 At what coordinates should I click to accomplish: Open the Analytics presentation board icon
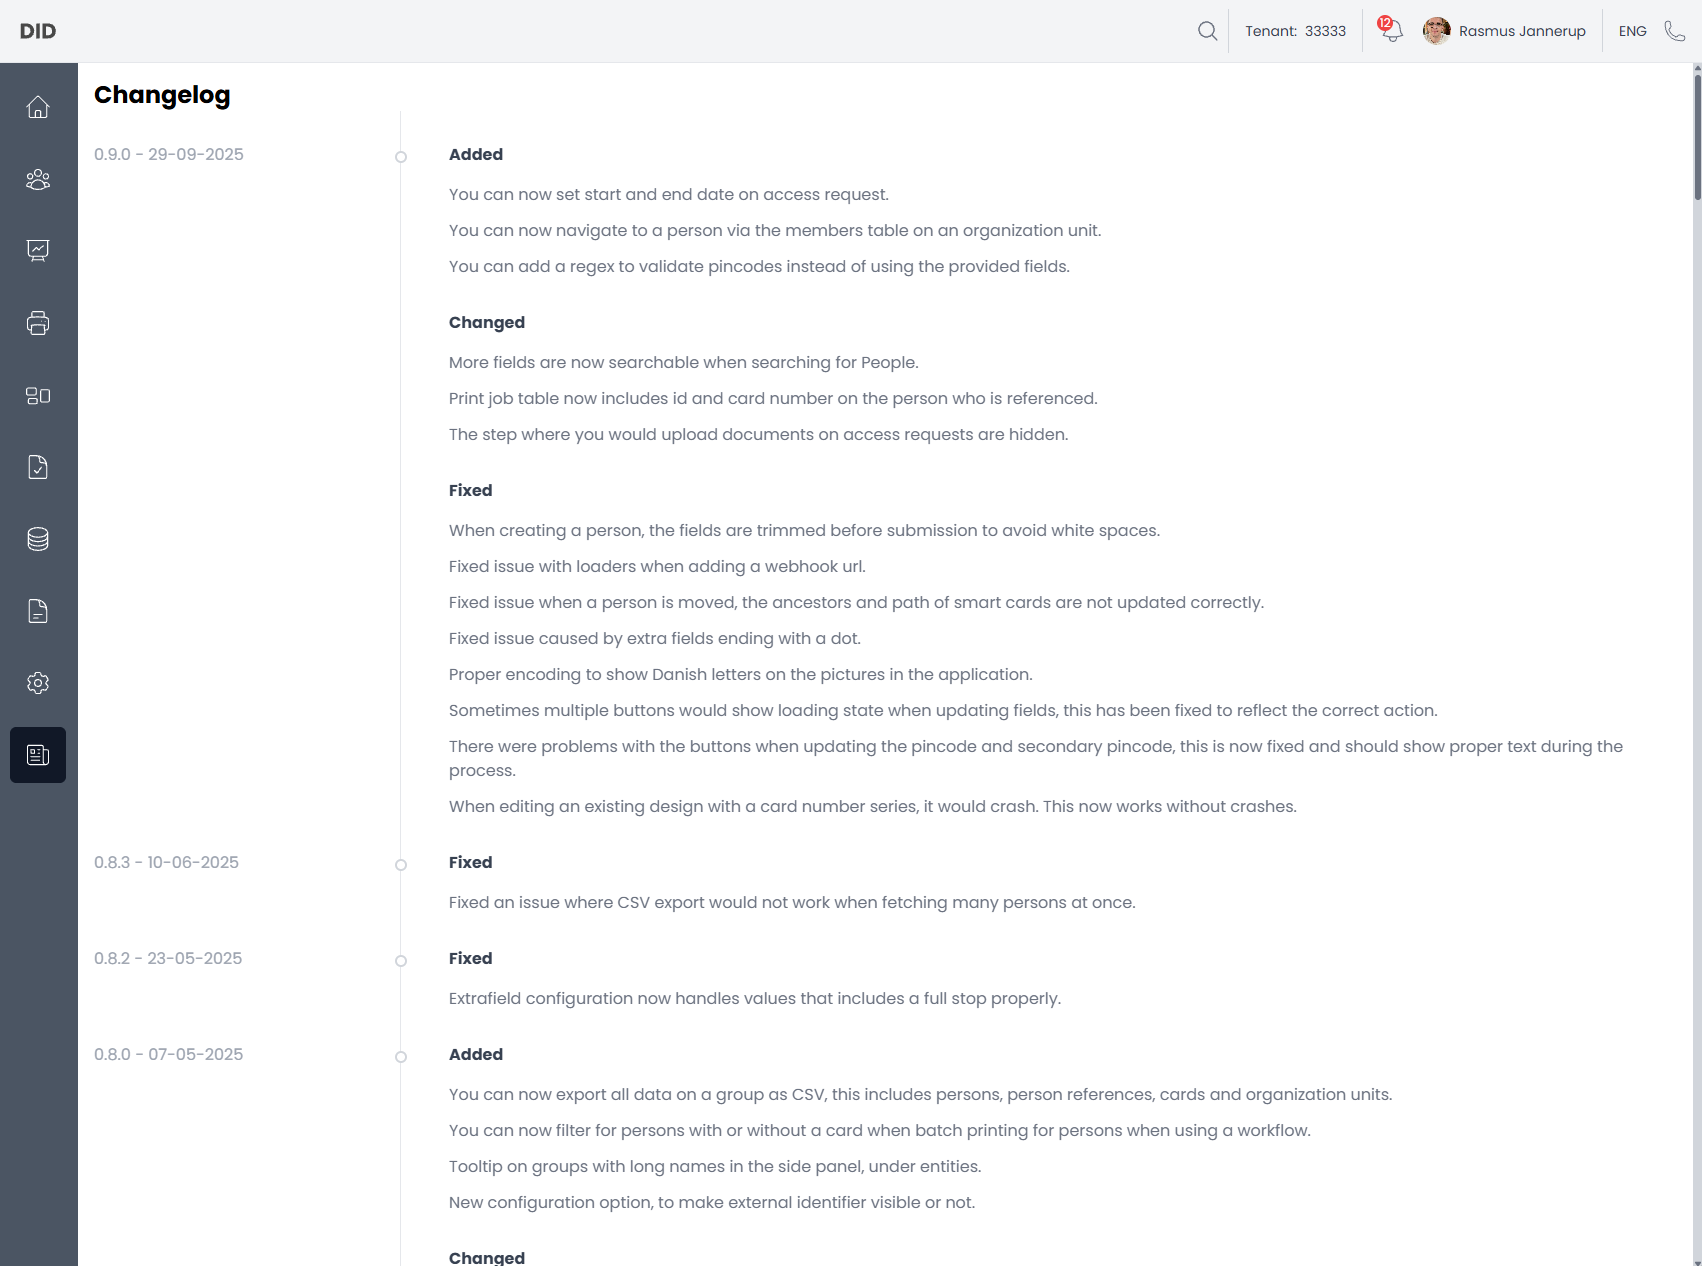[38, 251]
